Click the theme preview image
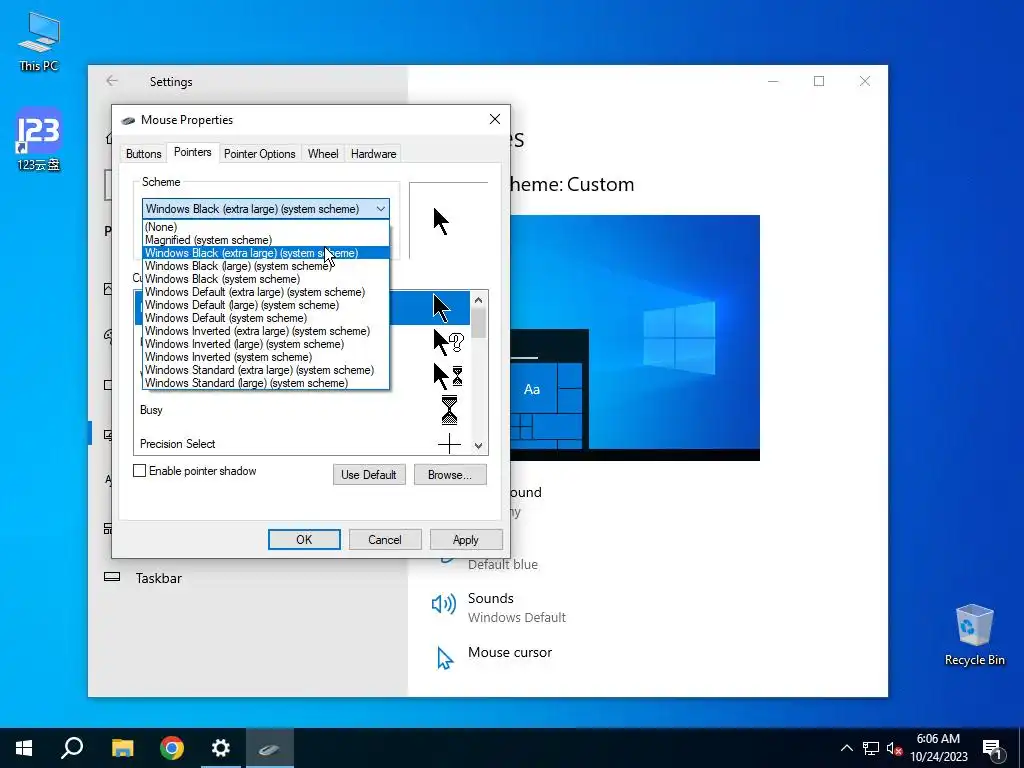 click(x=635, y=338)
